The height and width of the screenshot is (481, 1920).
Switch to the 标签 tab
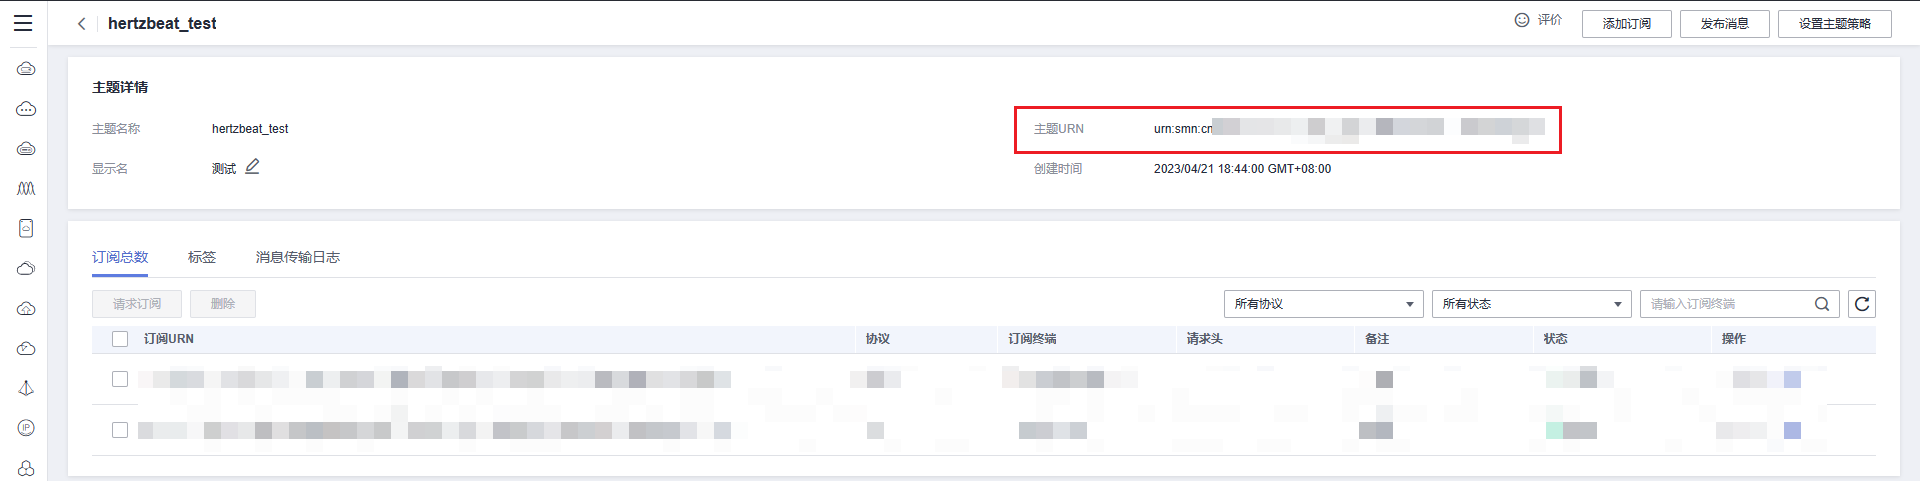click(x=202, y=257)
